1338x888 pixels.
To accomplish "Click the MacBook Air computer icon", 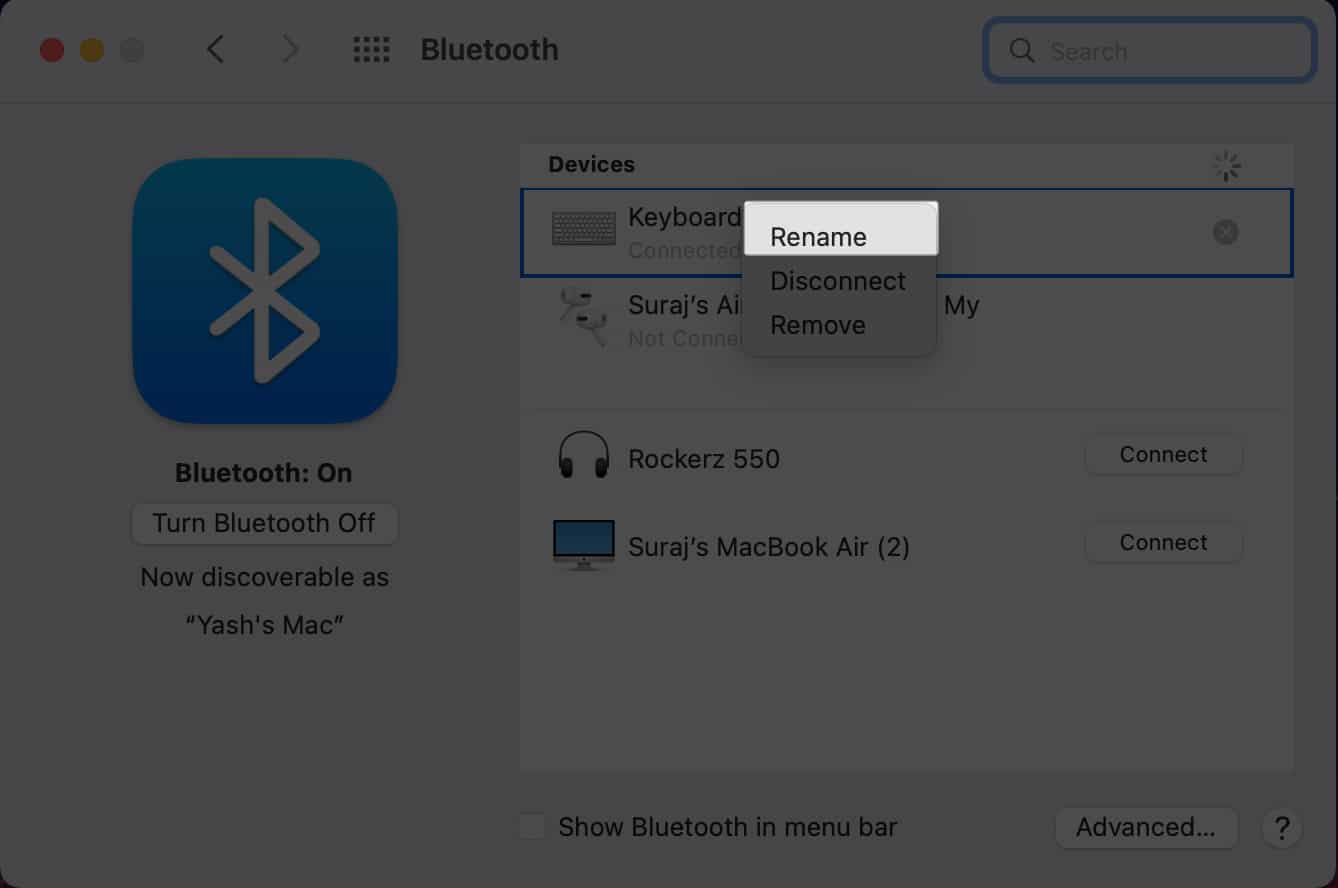I will (x=583, y=545).
